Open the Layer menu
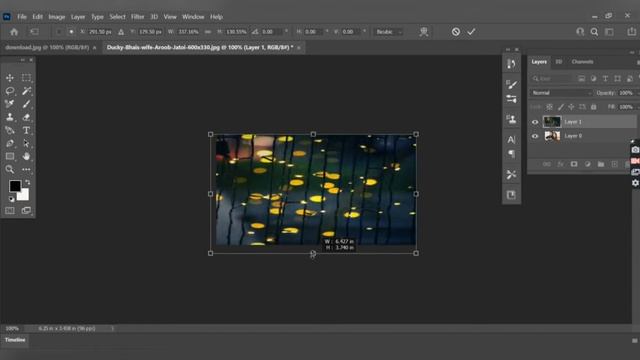Screen dimensions: 640x360 coord(78,17)
